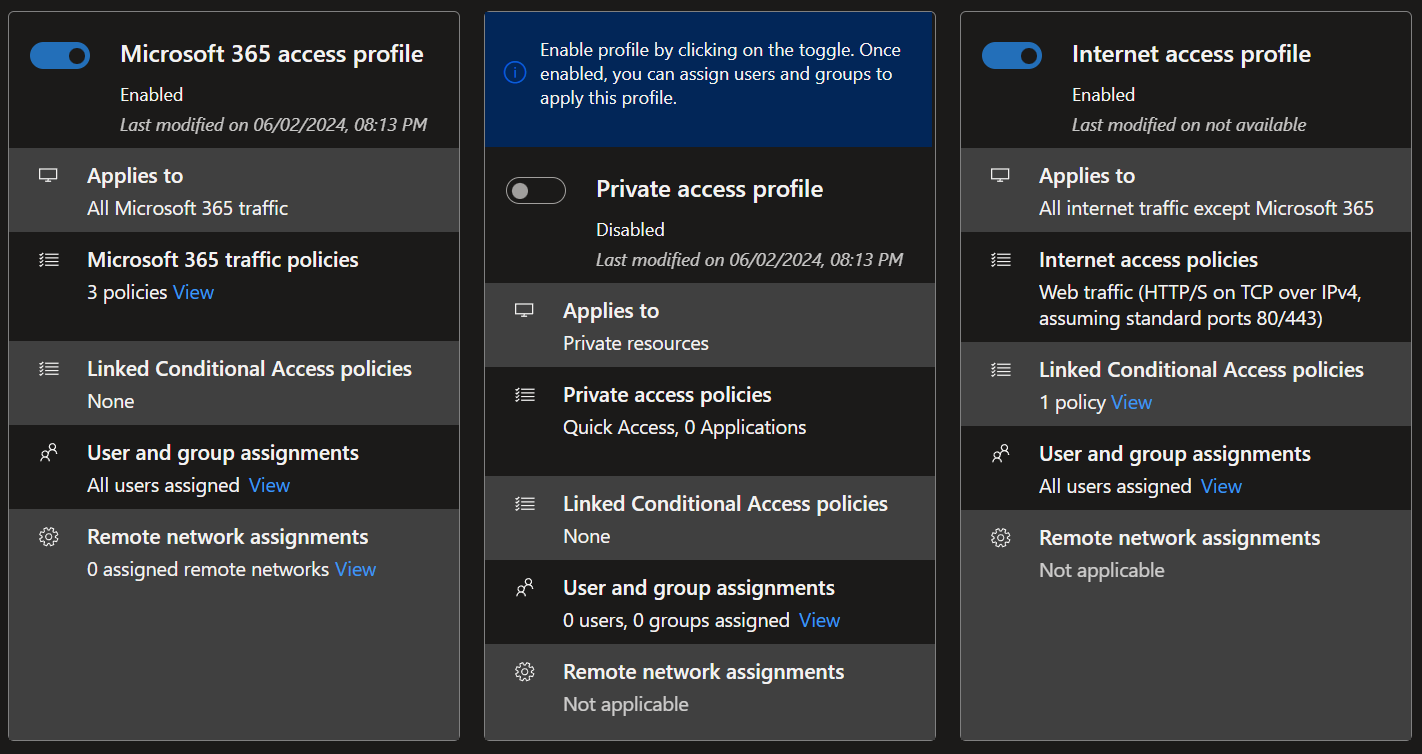1422x754 pixels.
Task: Click list icon next to Internet access policies
Action: pos(1000,259)
